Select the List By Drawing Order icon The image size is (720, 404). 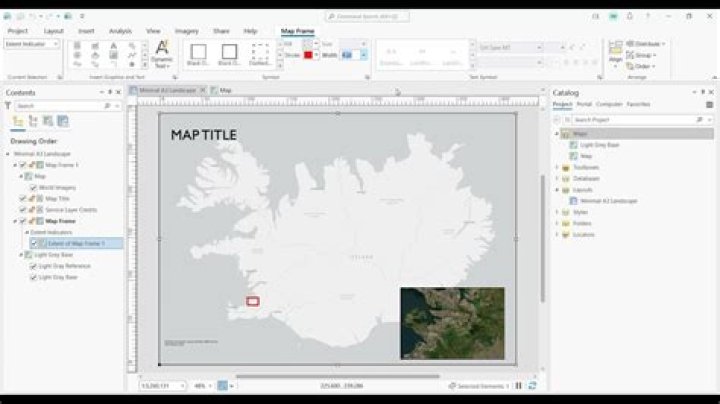18,121
